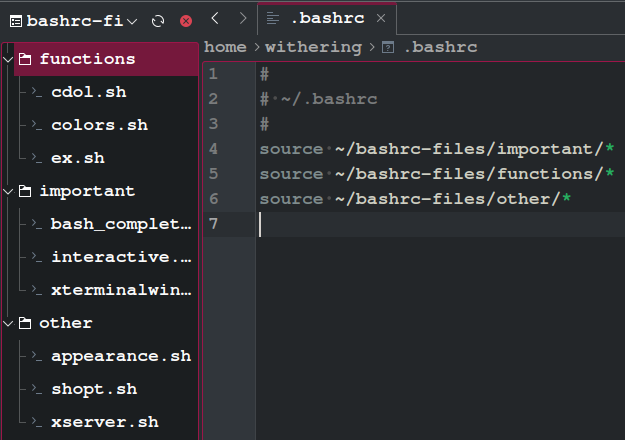The height and width of the screenshot is (440, 625).
Task: Click the reload project icon
Action: [158, 21]
